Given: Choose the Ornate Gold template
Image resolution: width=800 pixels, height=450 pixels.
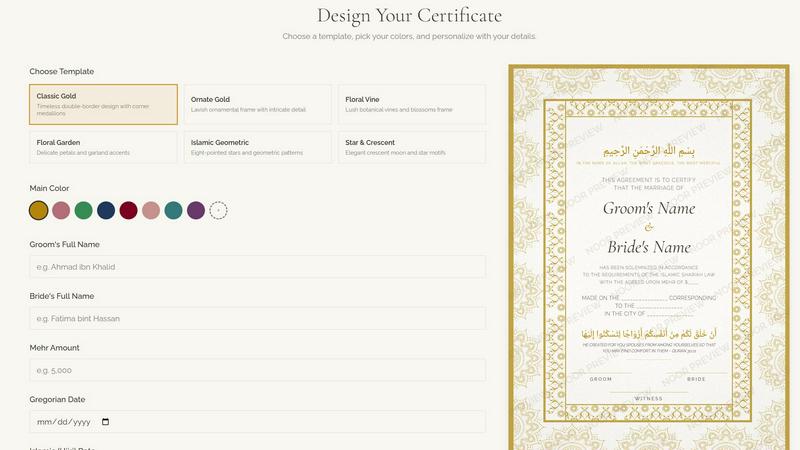Looking at the screenshot, I should coord(257,105).
